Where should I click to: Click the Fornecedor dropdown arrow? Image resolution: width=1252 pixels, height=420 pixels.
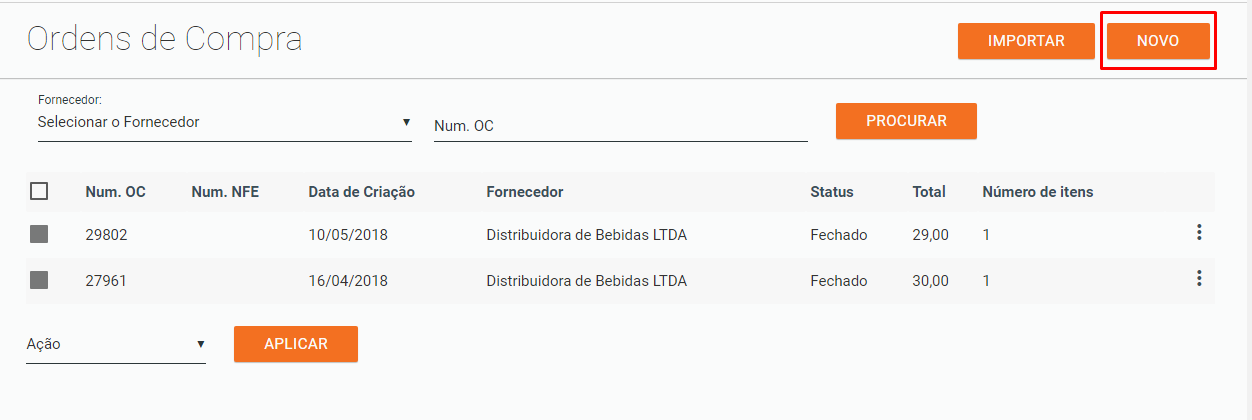coord(406,122)
